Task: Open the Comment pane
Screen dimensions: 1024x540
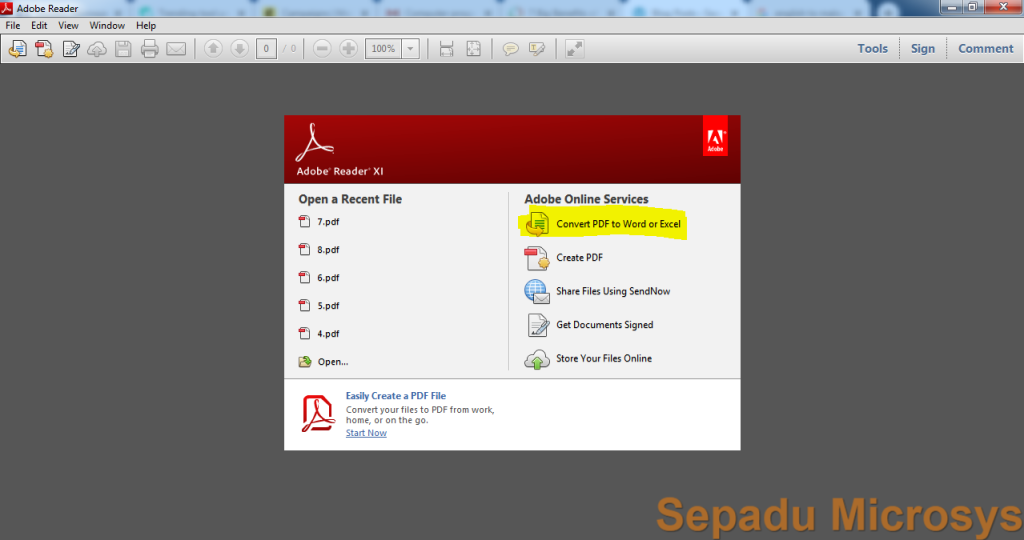Action: click(x=985, y=48)
